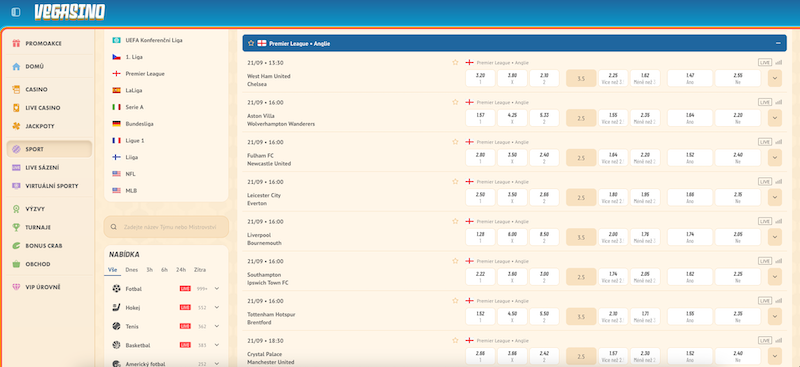Image resolution: width=800 pixels, height=367 pixels.
Task: Expand the Fotbal sport list
Action: click(x=217, y=289)
